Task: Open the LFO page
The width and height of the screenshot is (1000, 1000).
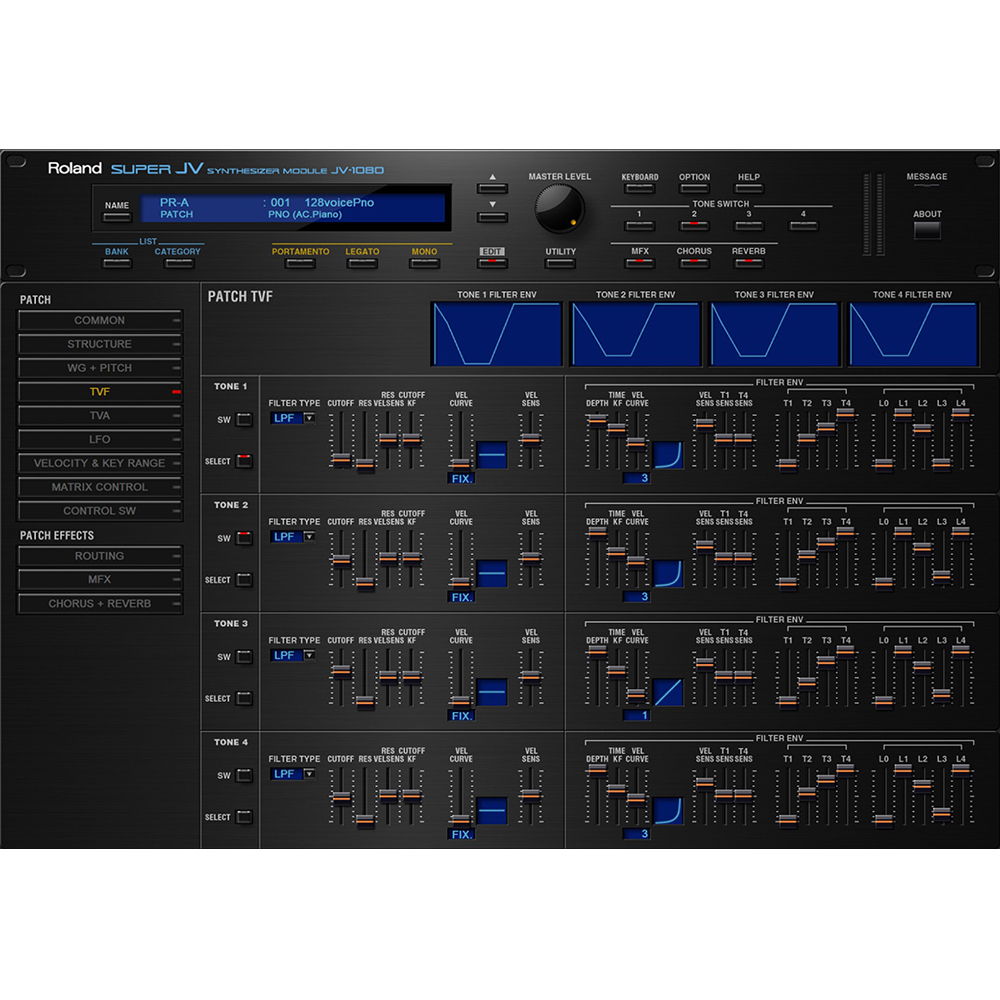Action: (x=100, y=439)
